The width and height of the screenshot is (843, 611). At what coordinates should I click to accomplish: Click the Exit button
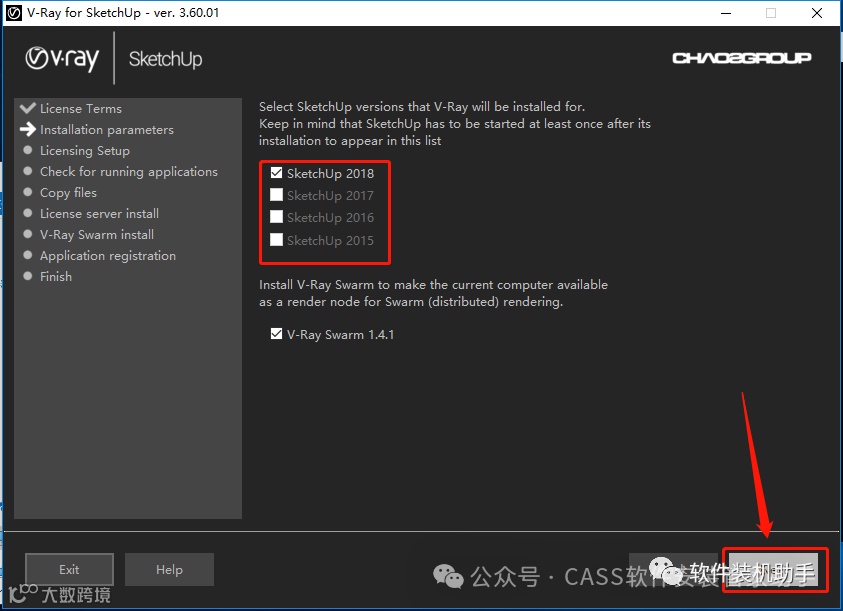tap(69, 570)
